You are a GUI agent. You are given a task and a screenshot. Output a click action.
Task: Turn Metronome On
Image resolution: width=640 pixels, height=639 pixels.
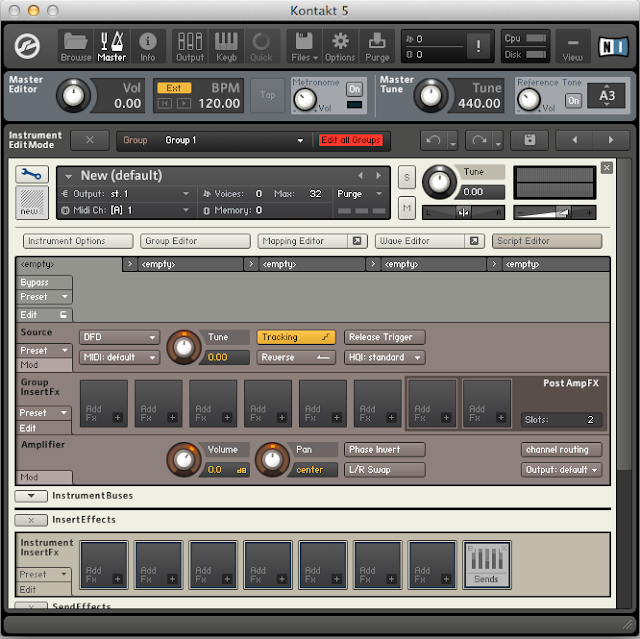(x=354, y=89)
